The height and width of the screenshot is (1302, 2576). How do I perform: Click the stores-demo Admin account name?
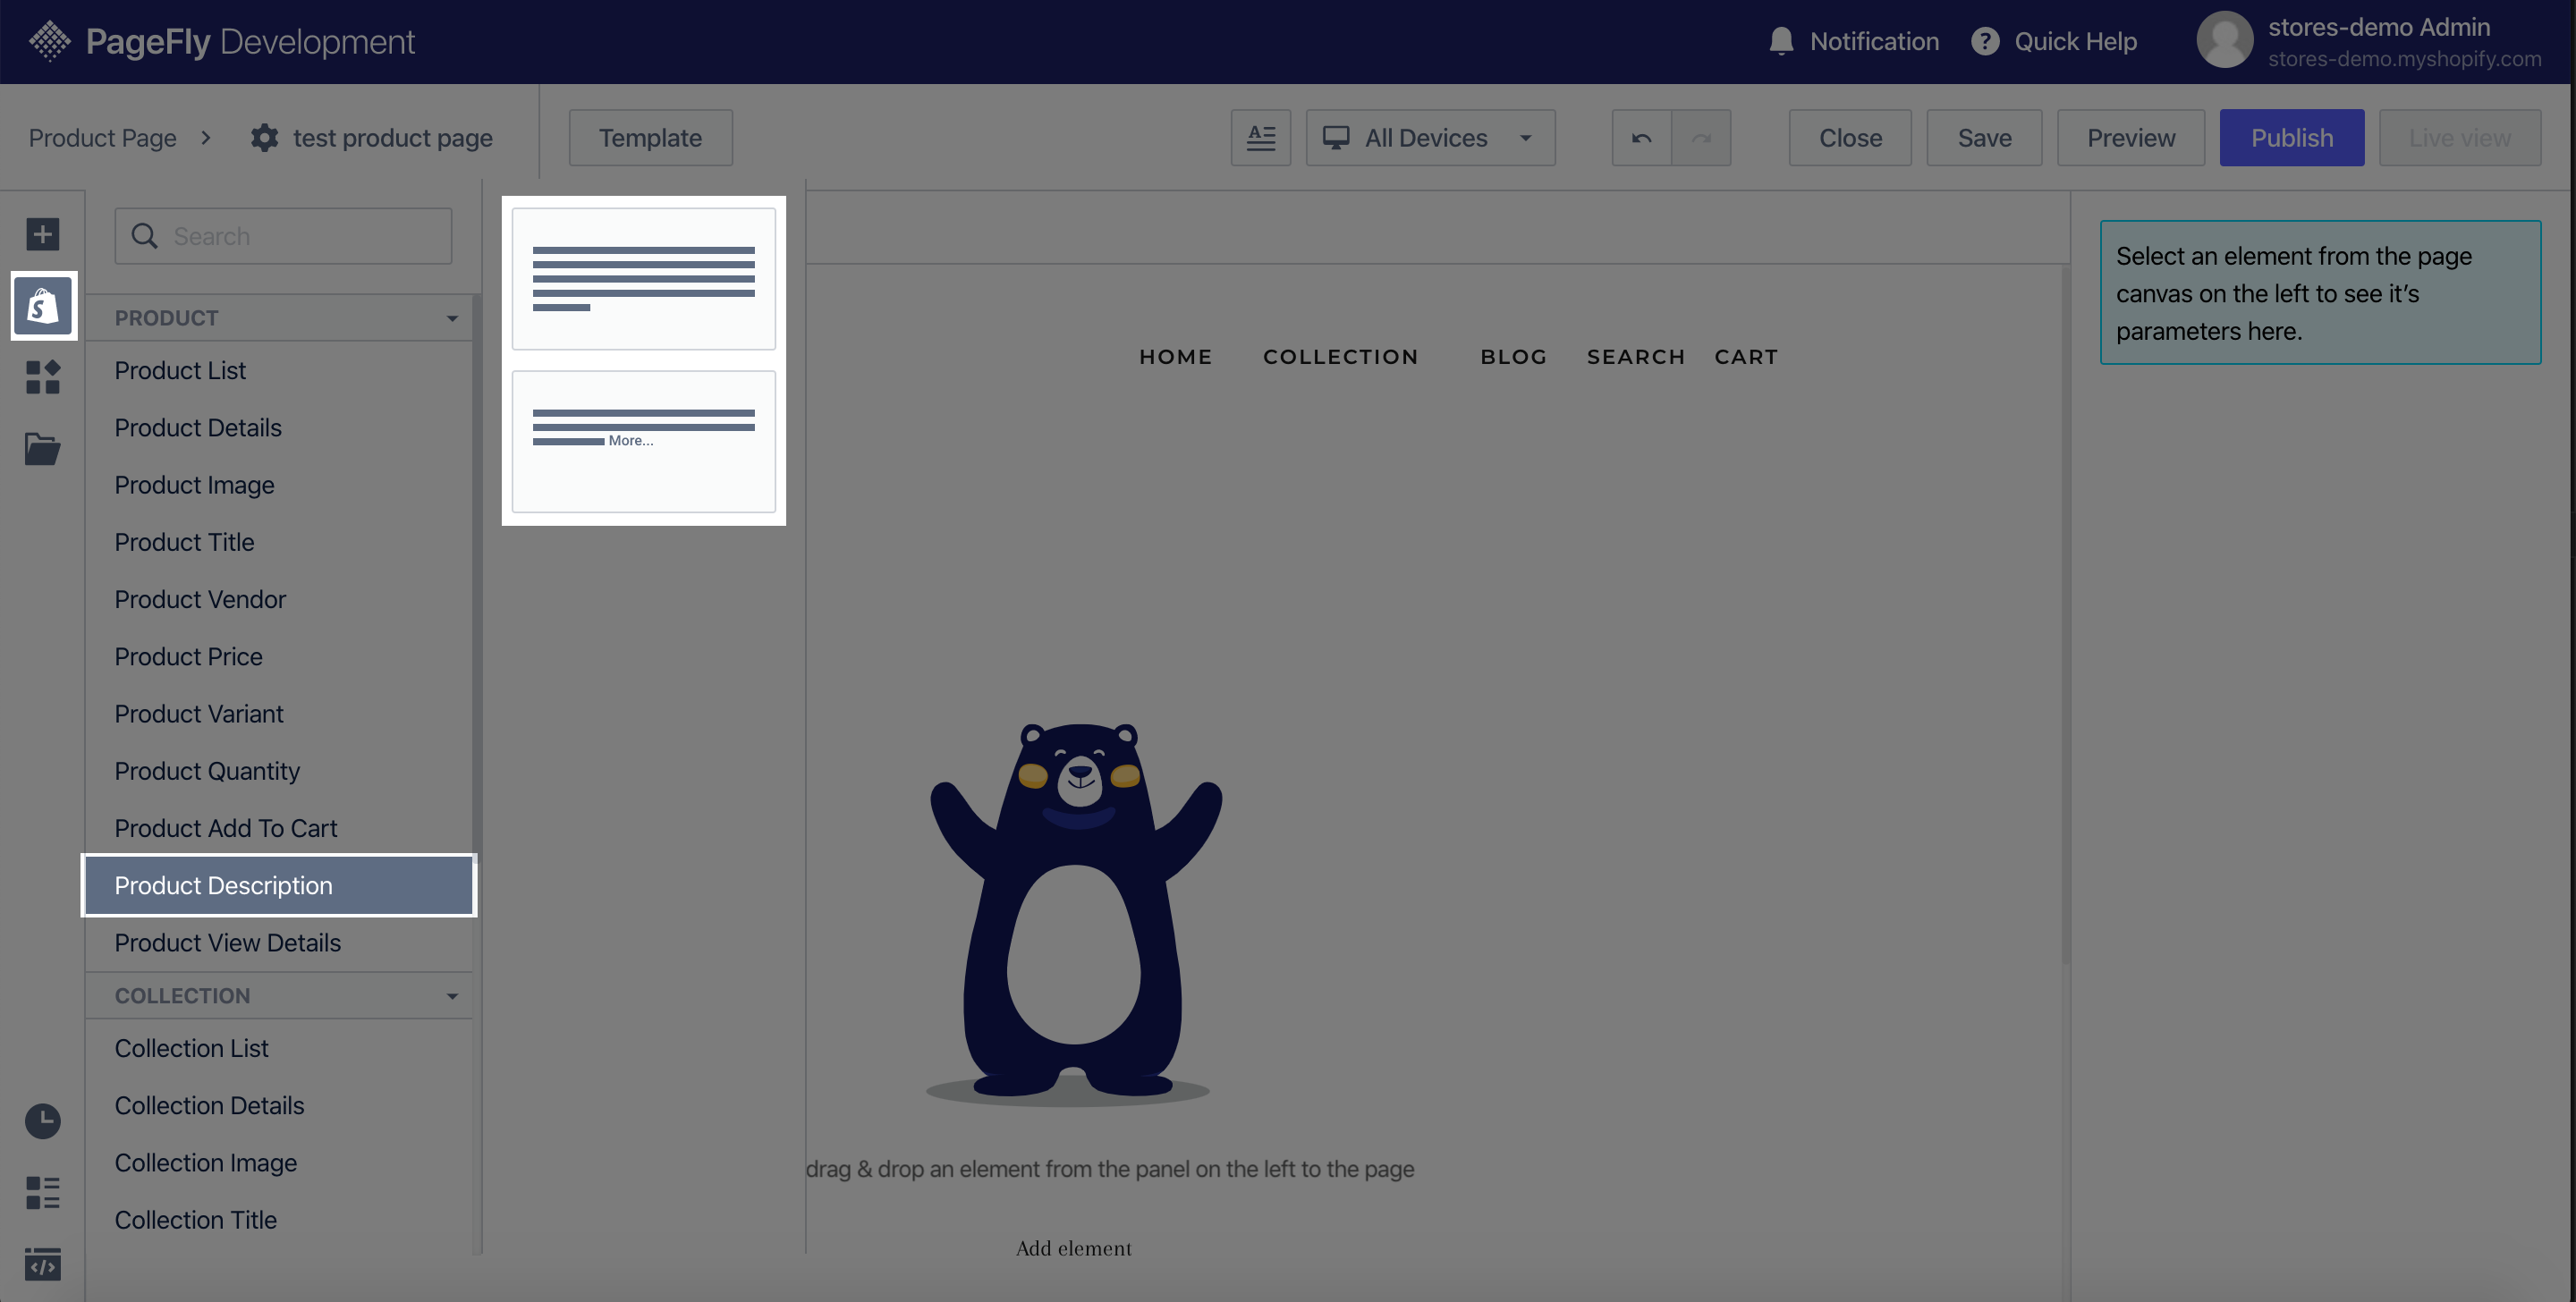2379,27
